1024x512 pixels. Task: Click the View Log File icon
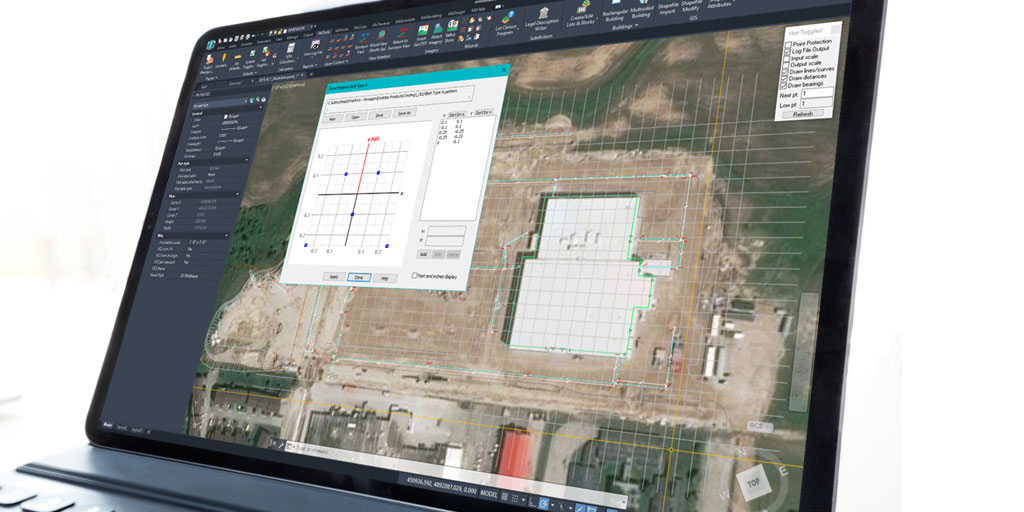(x=315, y=47)
